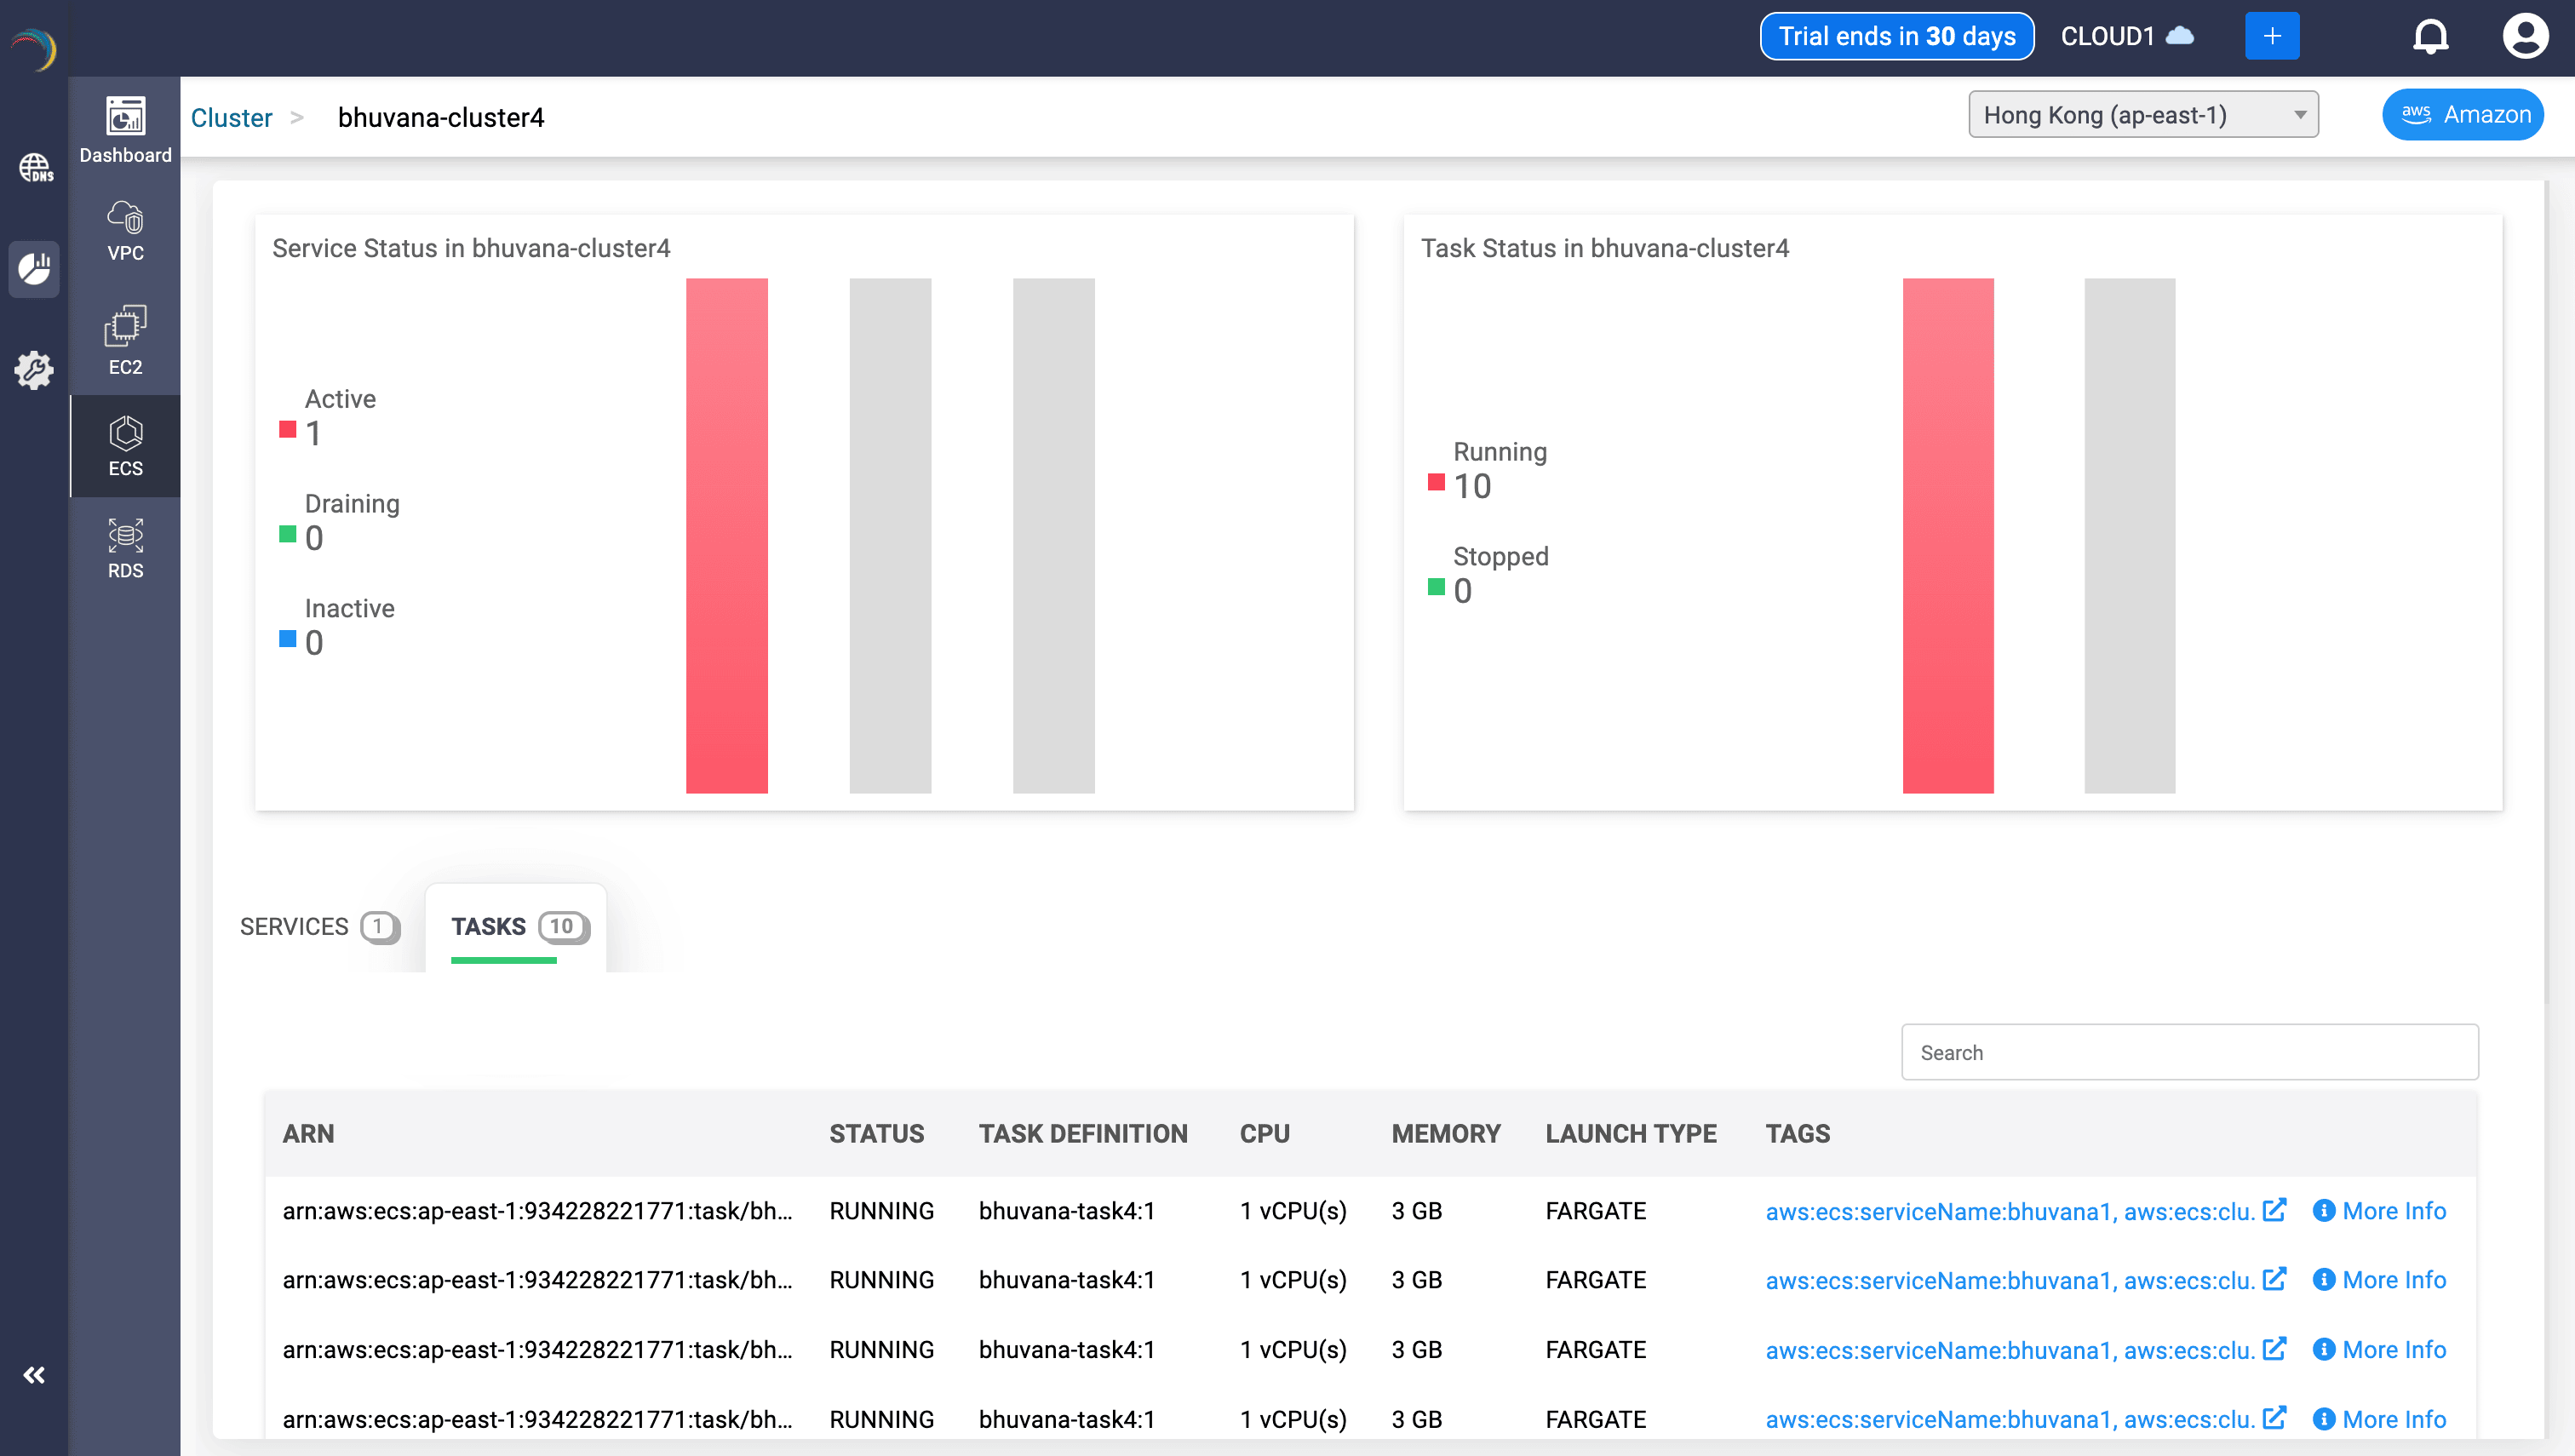The height and width of the screenshot is (1456, 2575).
Task: Open the VPC section icon
Action: 125,230
